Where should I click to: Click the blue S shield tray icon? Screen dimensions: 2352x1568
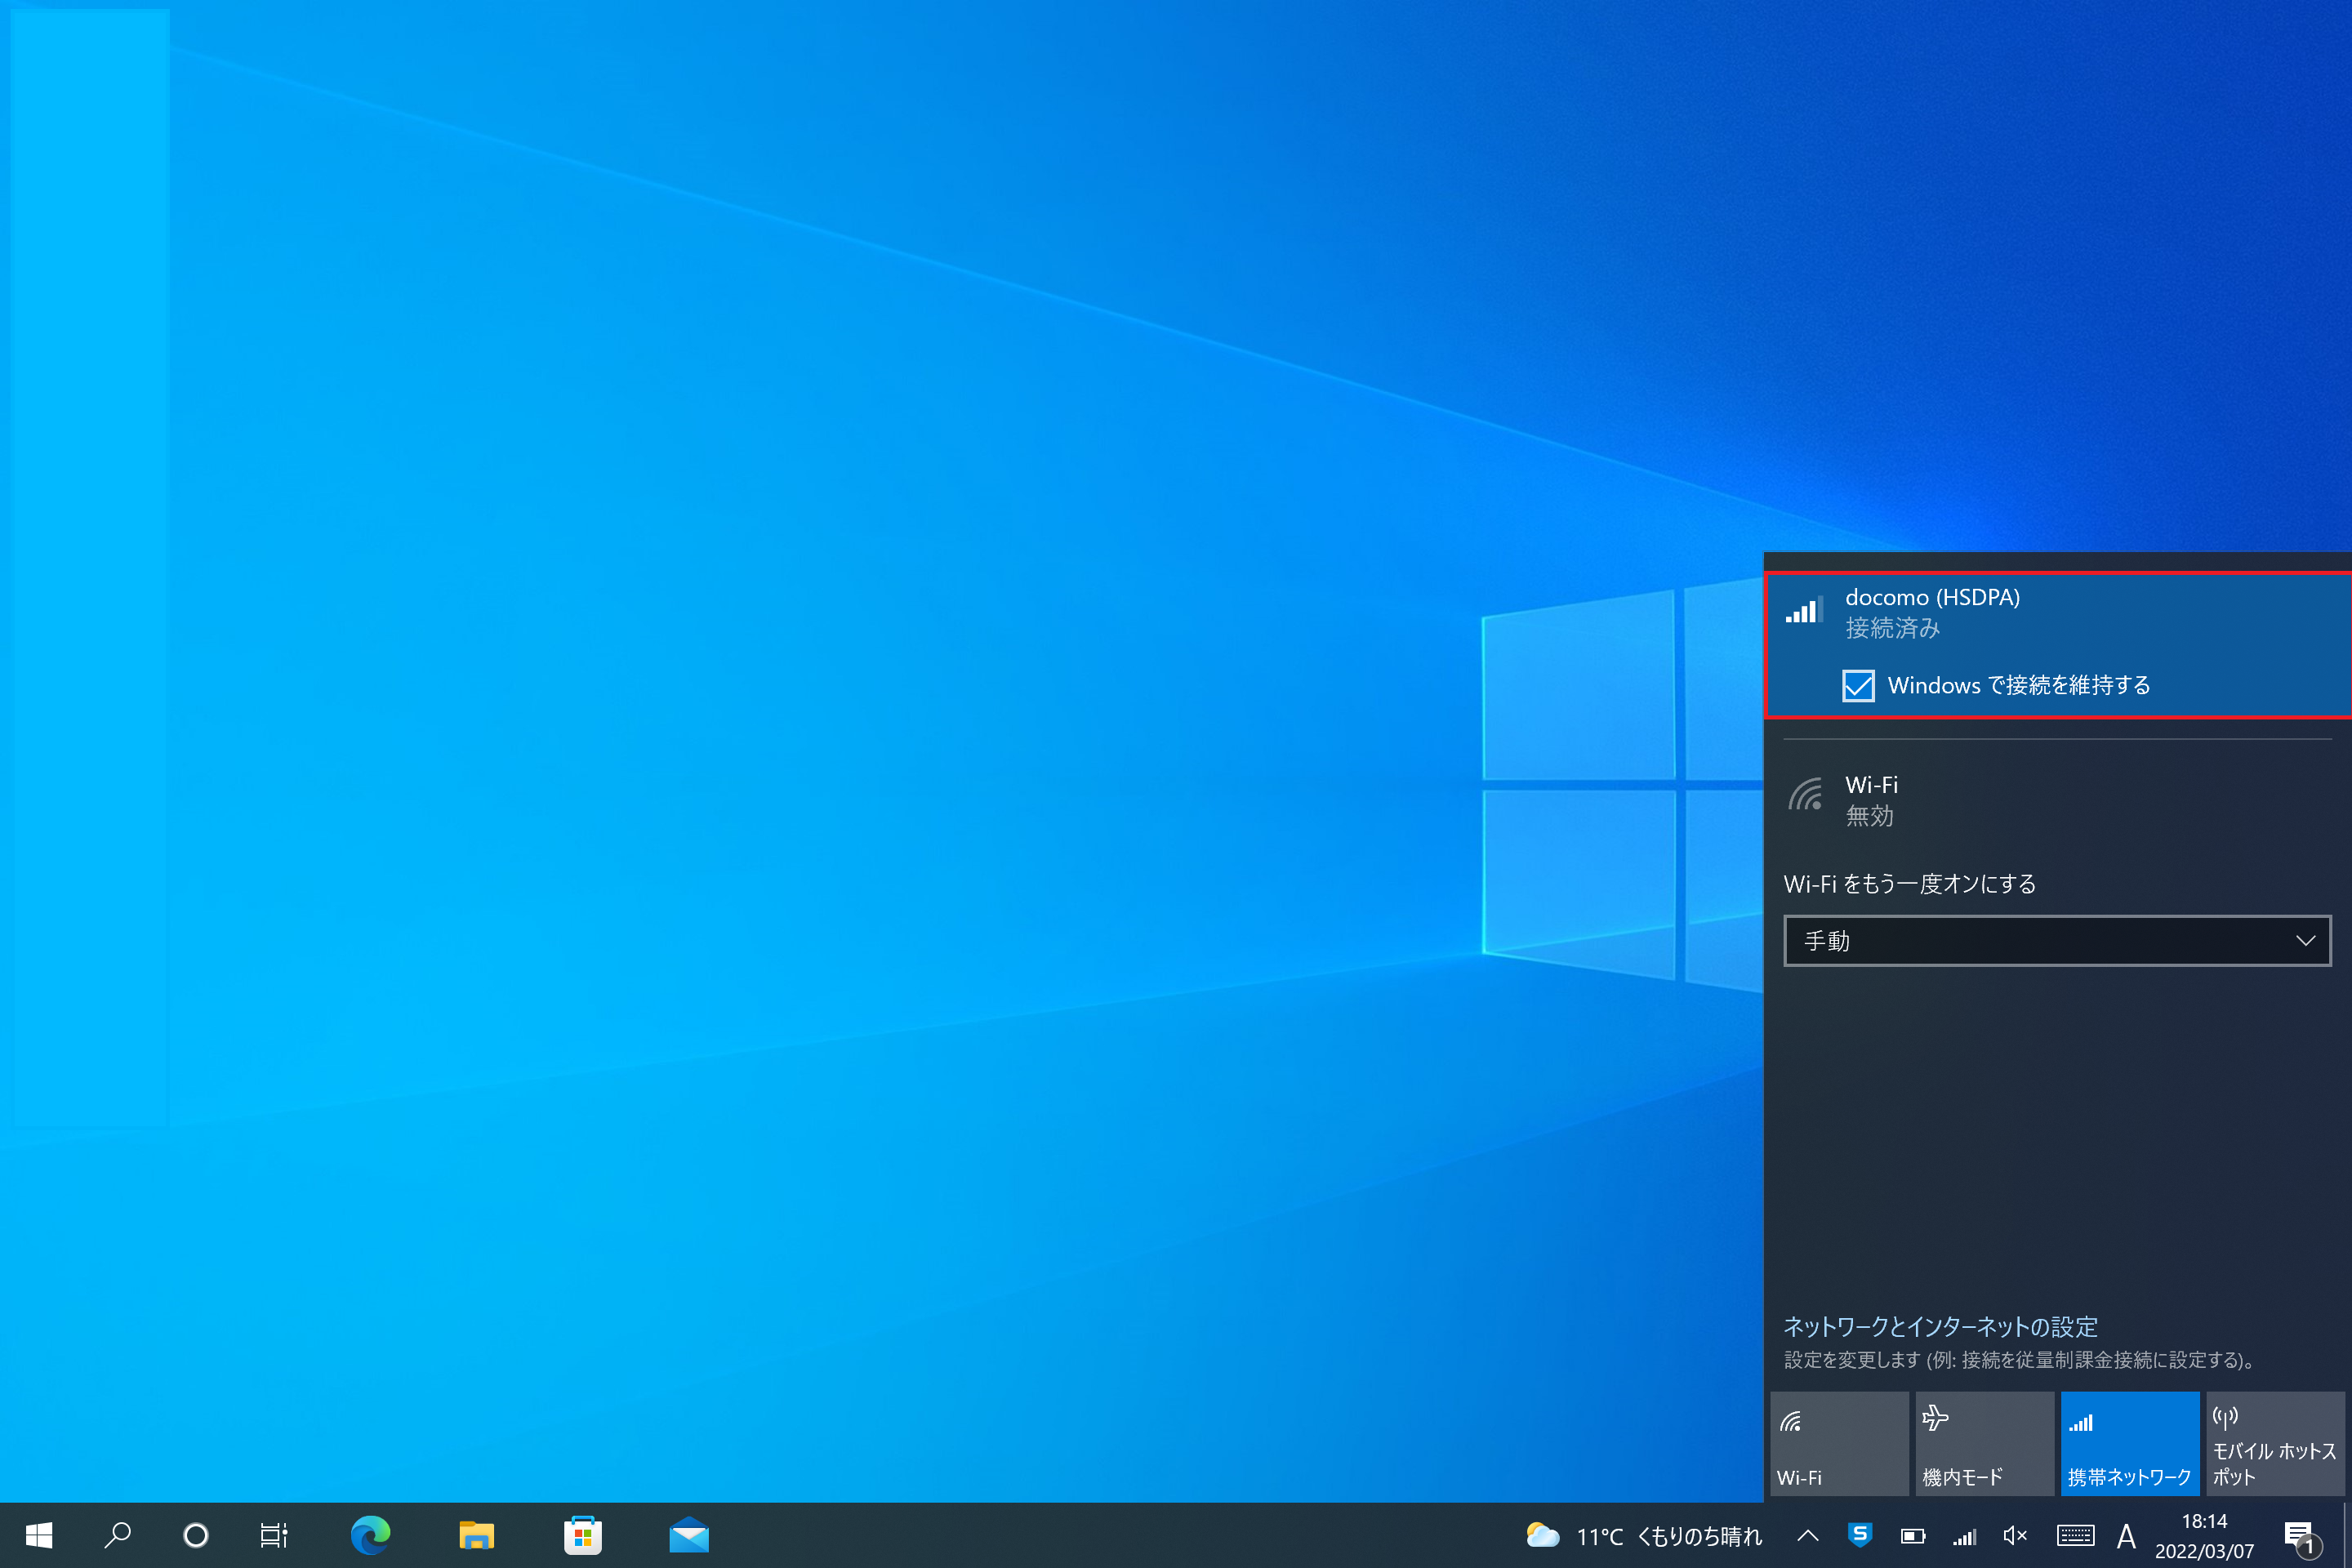tap(1860, 1535)
